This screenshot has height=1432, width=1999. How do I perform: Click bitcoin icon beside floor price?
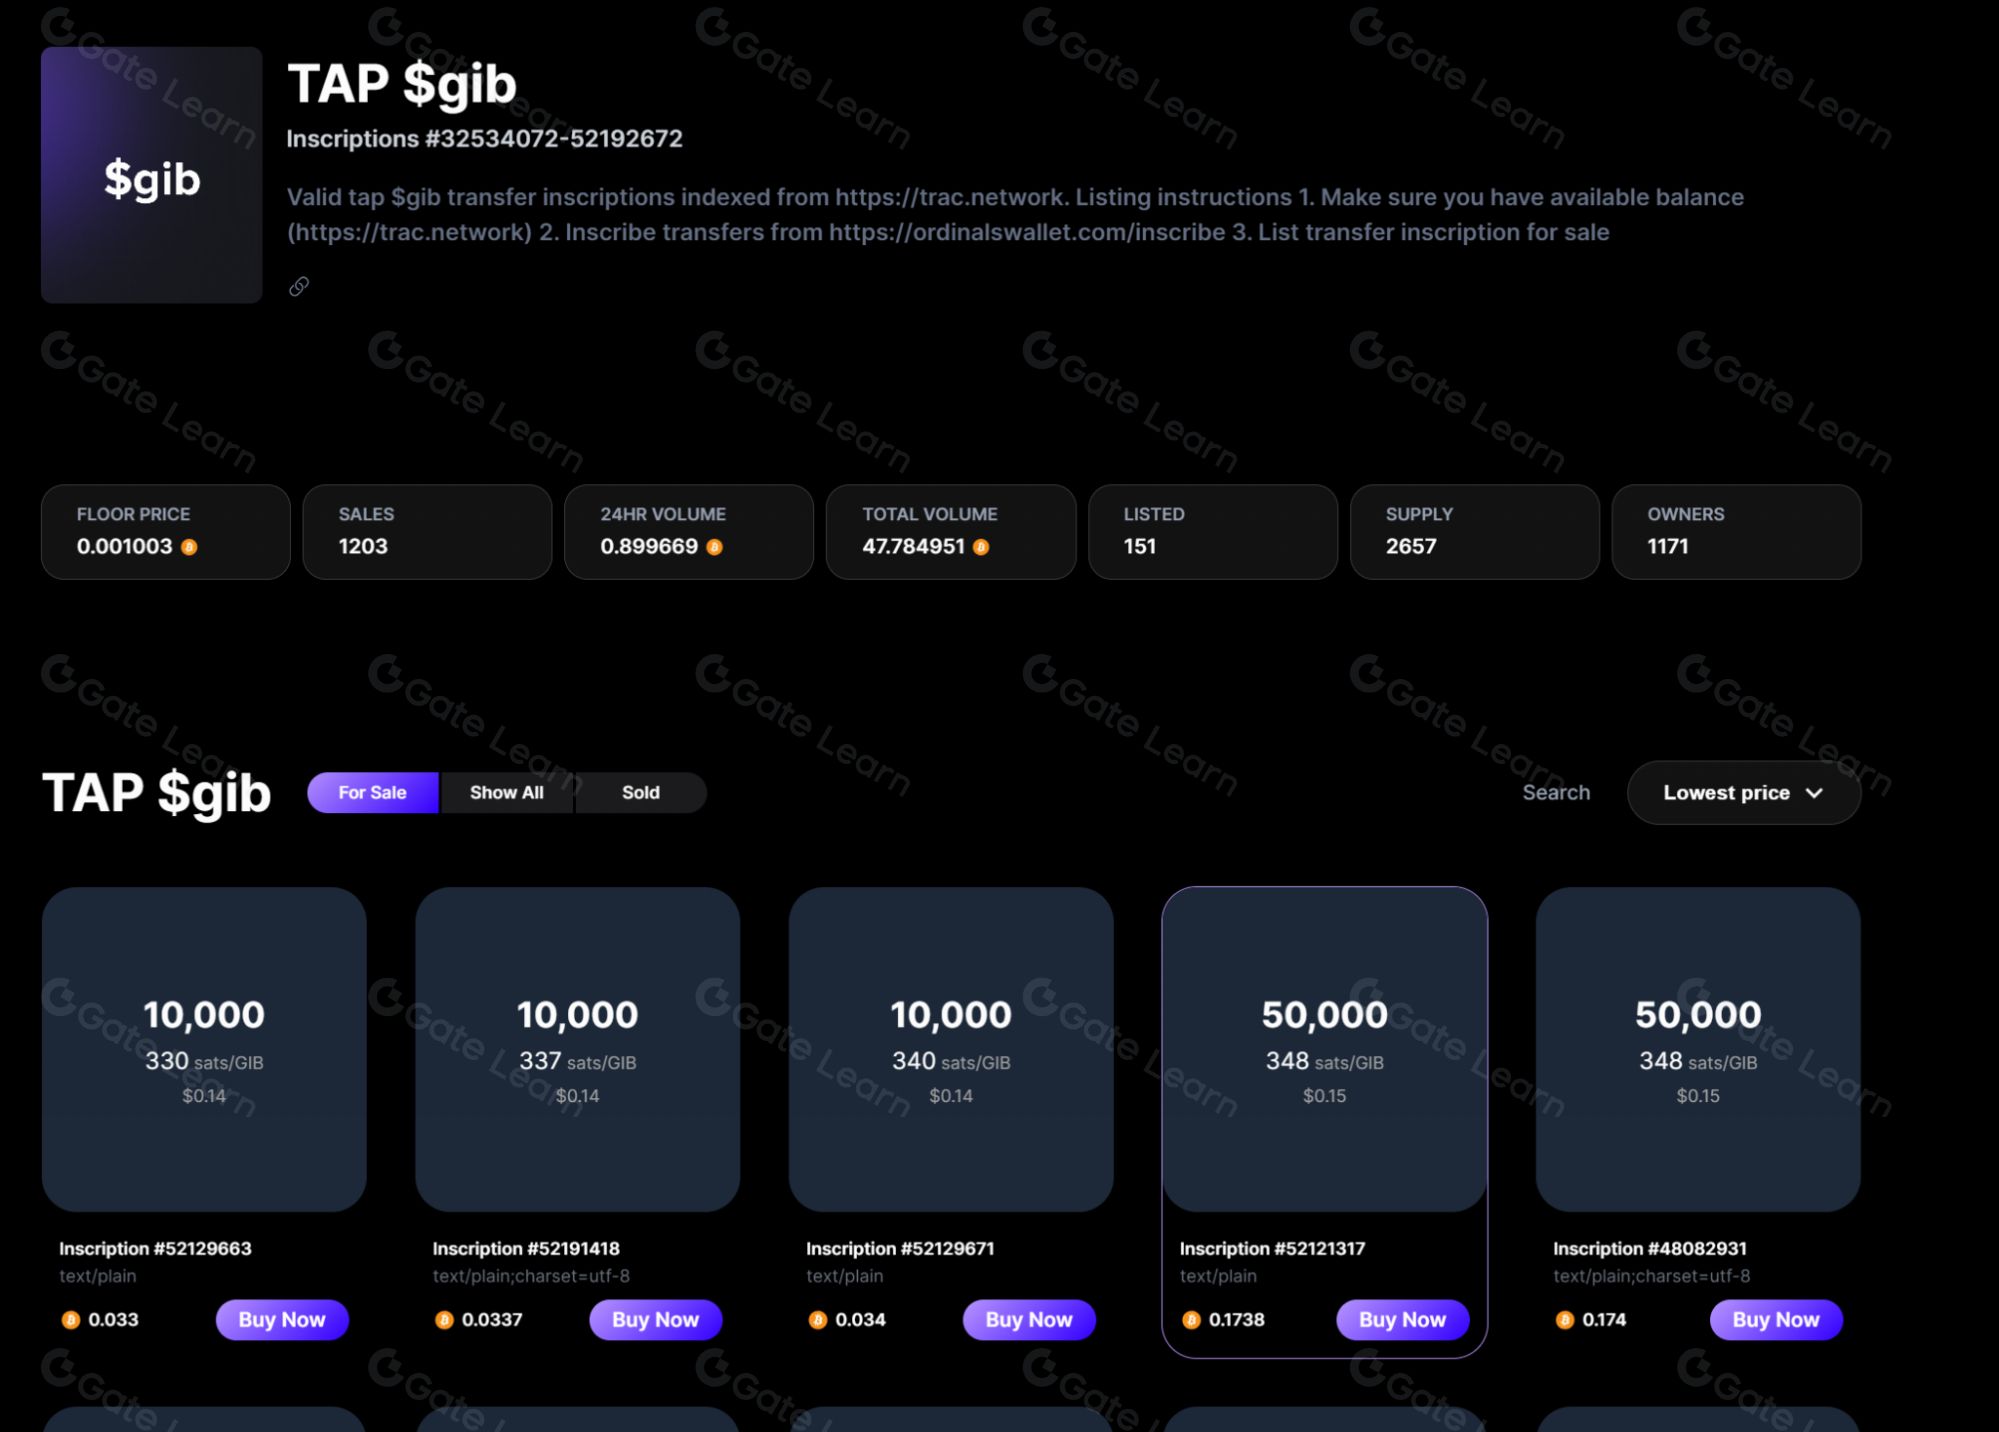(x=189, y=547)
